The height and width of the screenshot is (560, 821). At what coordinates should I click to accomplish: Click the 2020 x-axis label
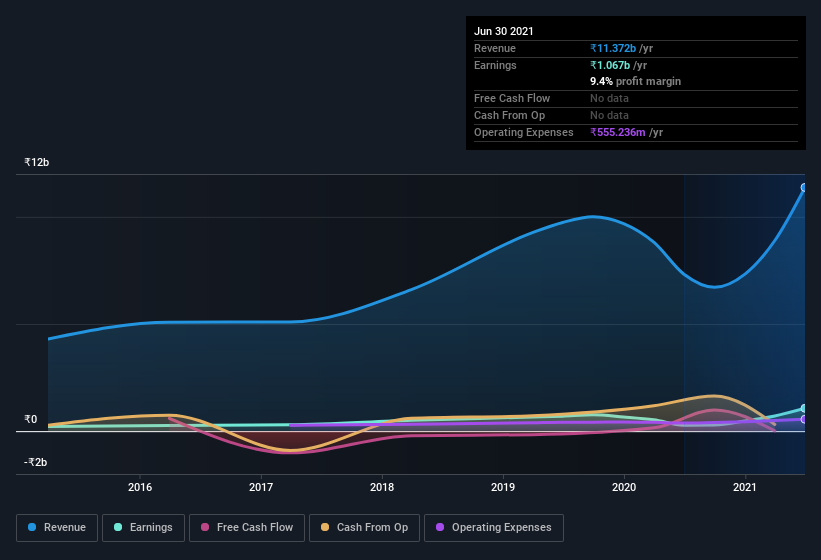point(624,487)
